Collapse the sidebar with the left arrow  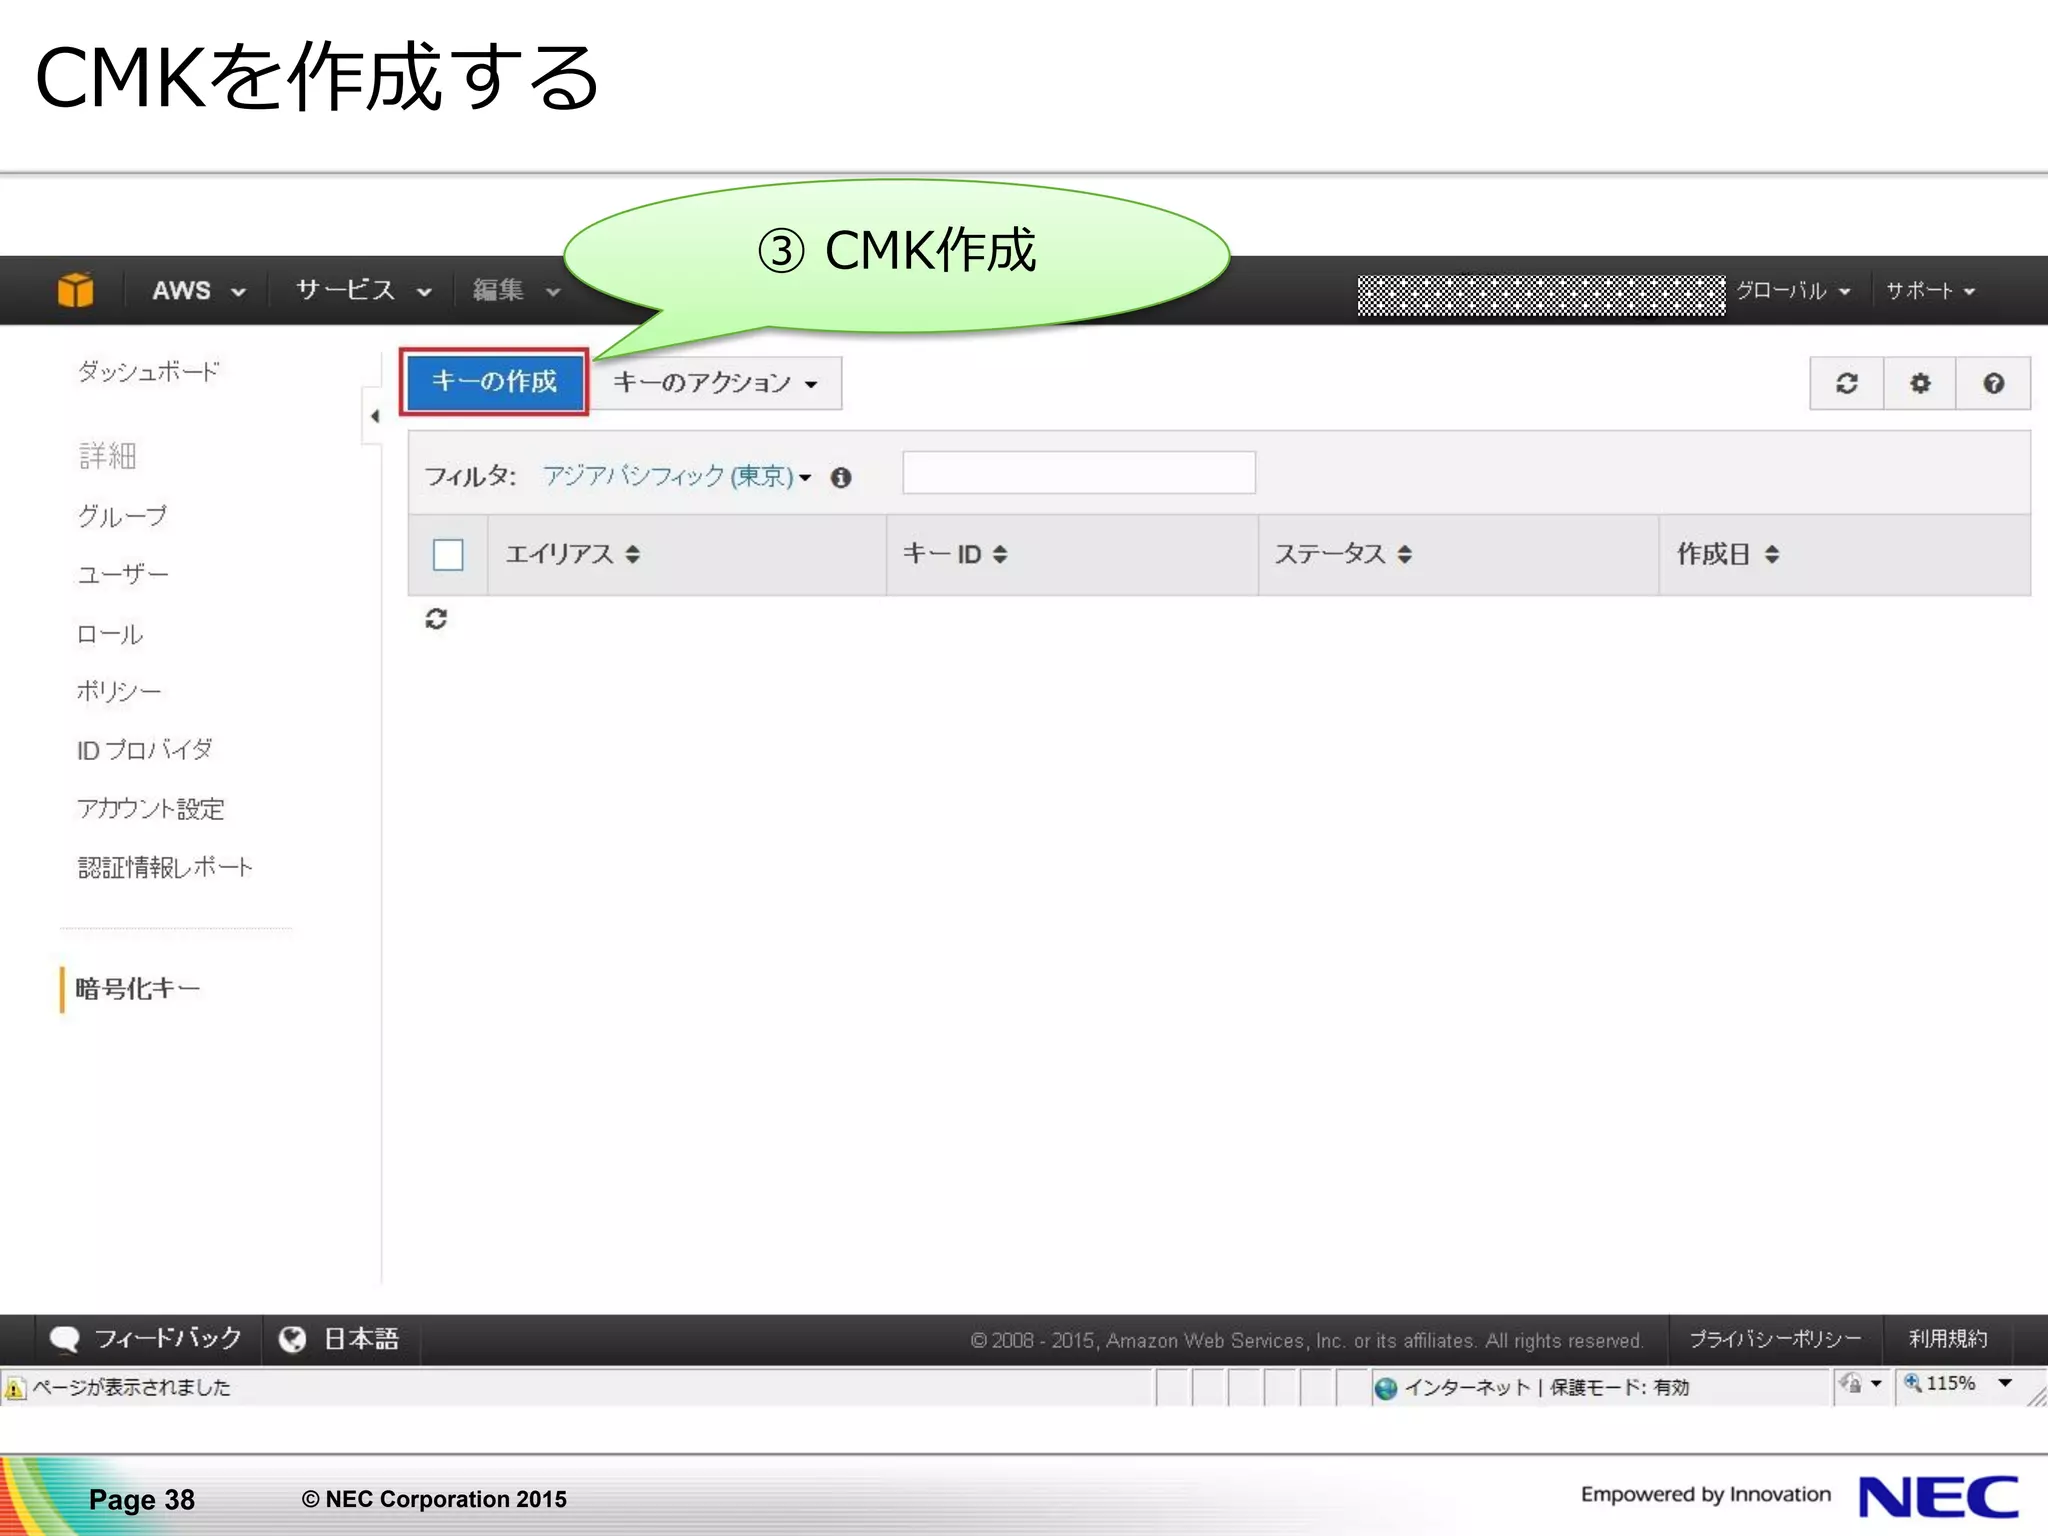374,416
